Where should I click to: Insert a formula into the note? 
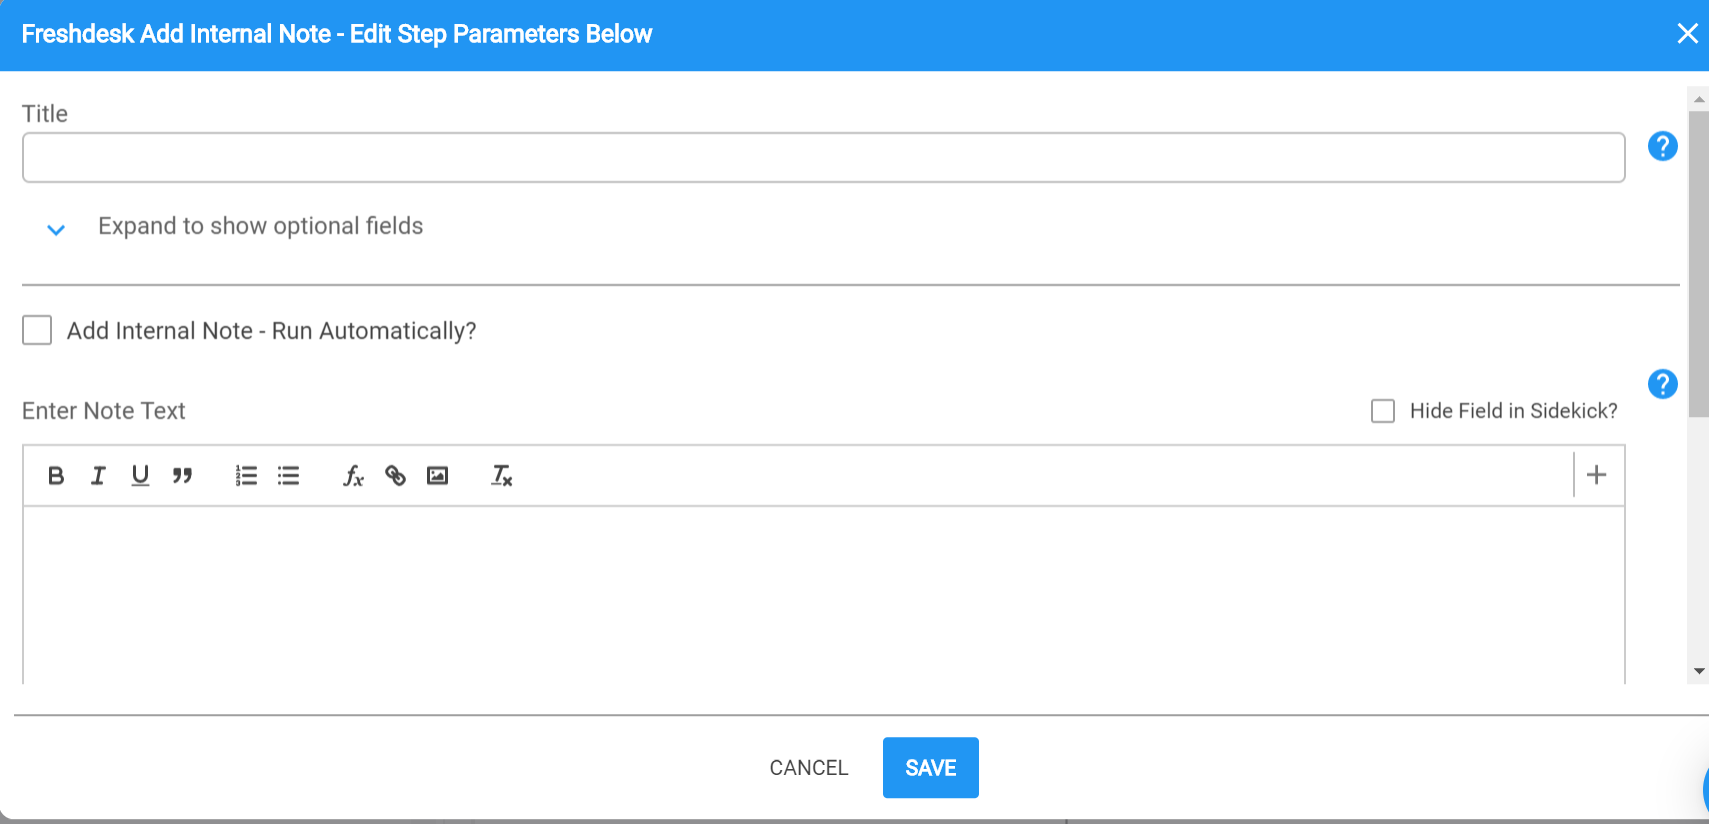(353, 476)
